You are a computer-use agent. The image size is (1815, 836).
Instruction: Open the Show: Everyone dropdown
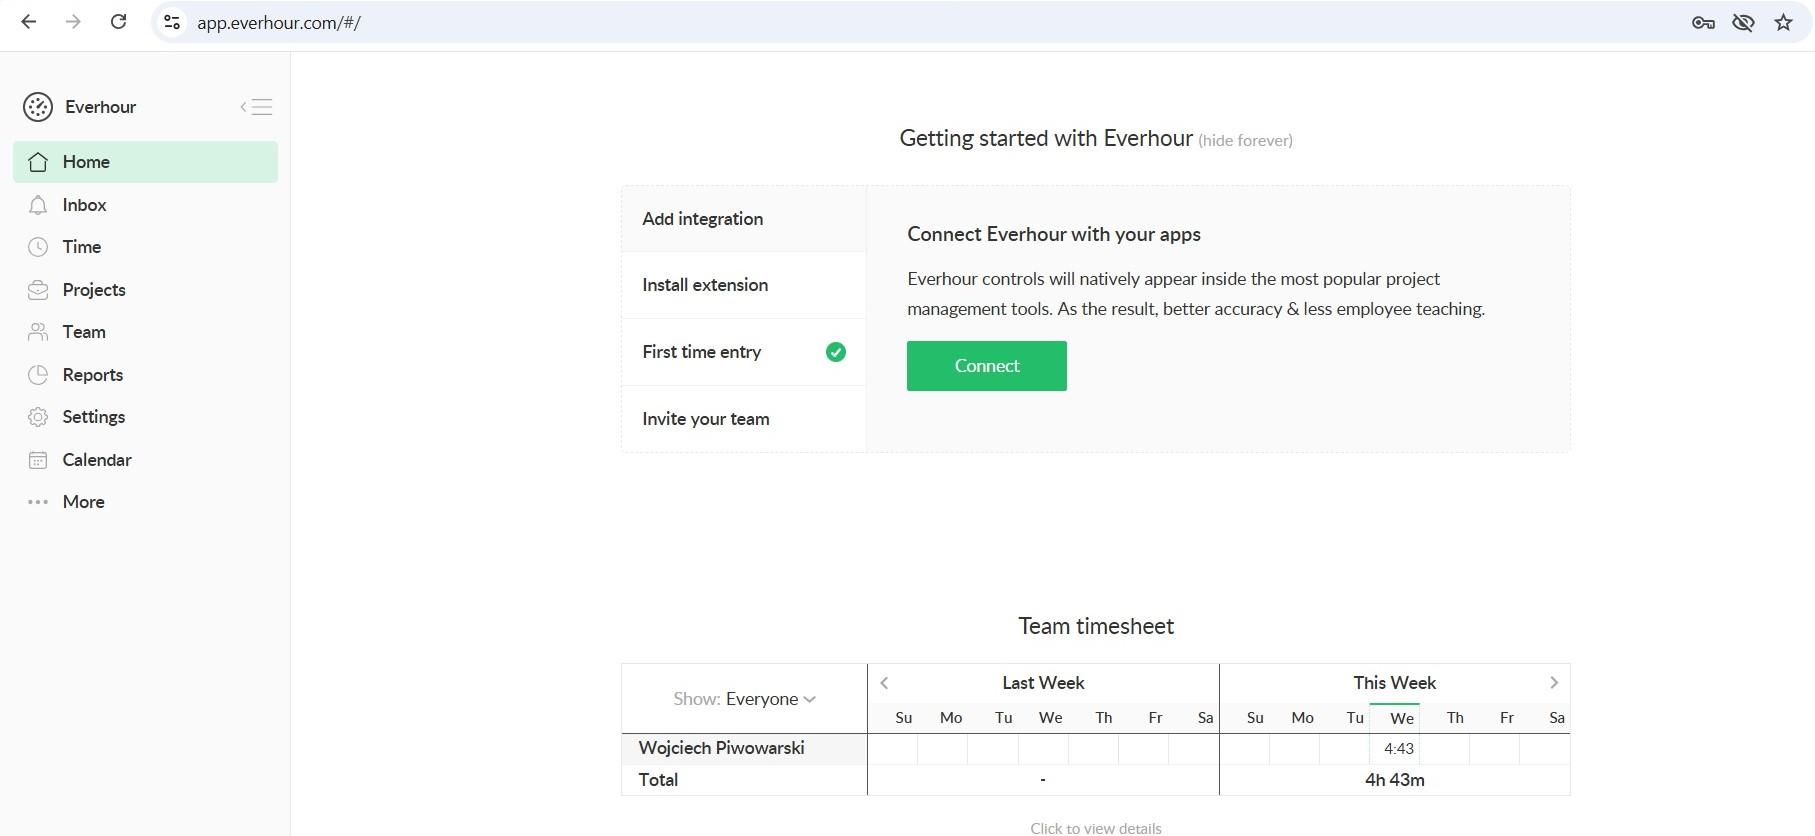744,699
